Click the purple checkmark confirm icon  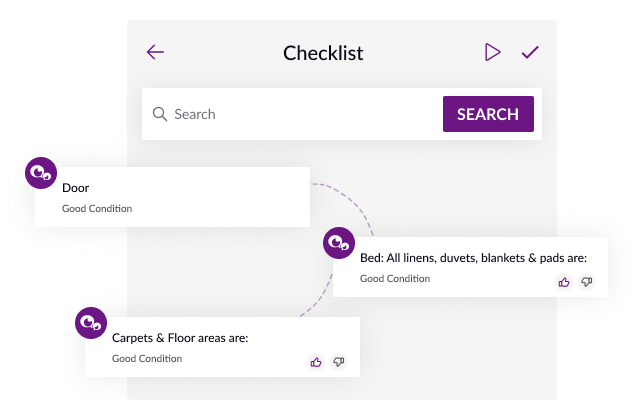tap(530, 52)
